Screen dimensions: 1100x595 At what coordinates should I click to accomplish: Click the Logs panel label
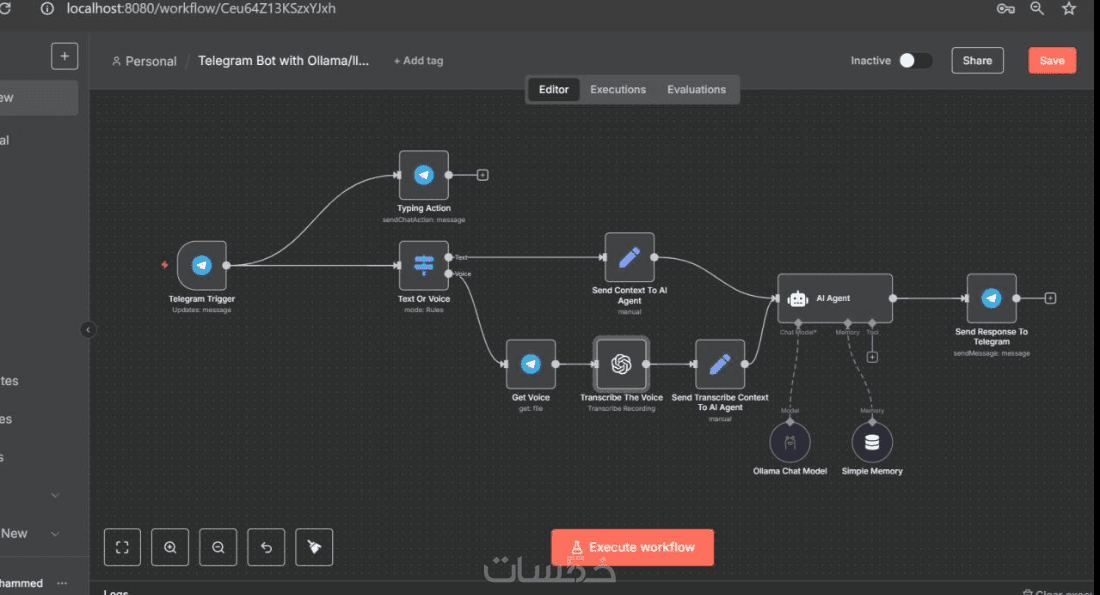116,591
